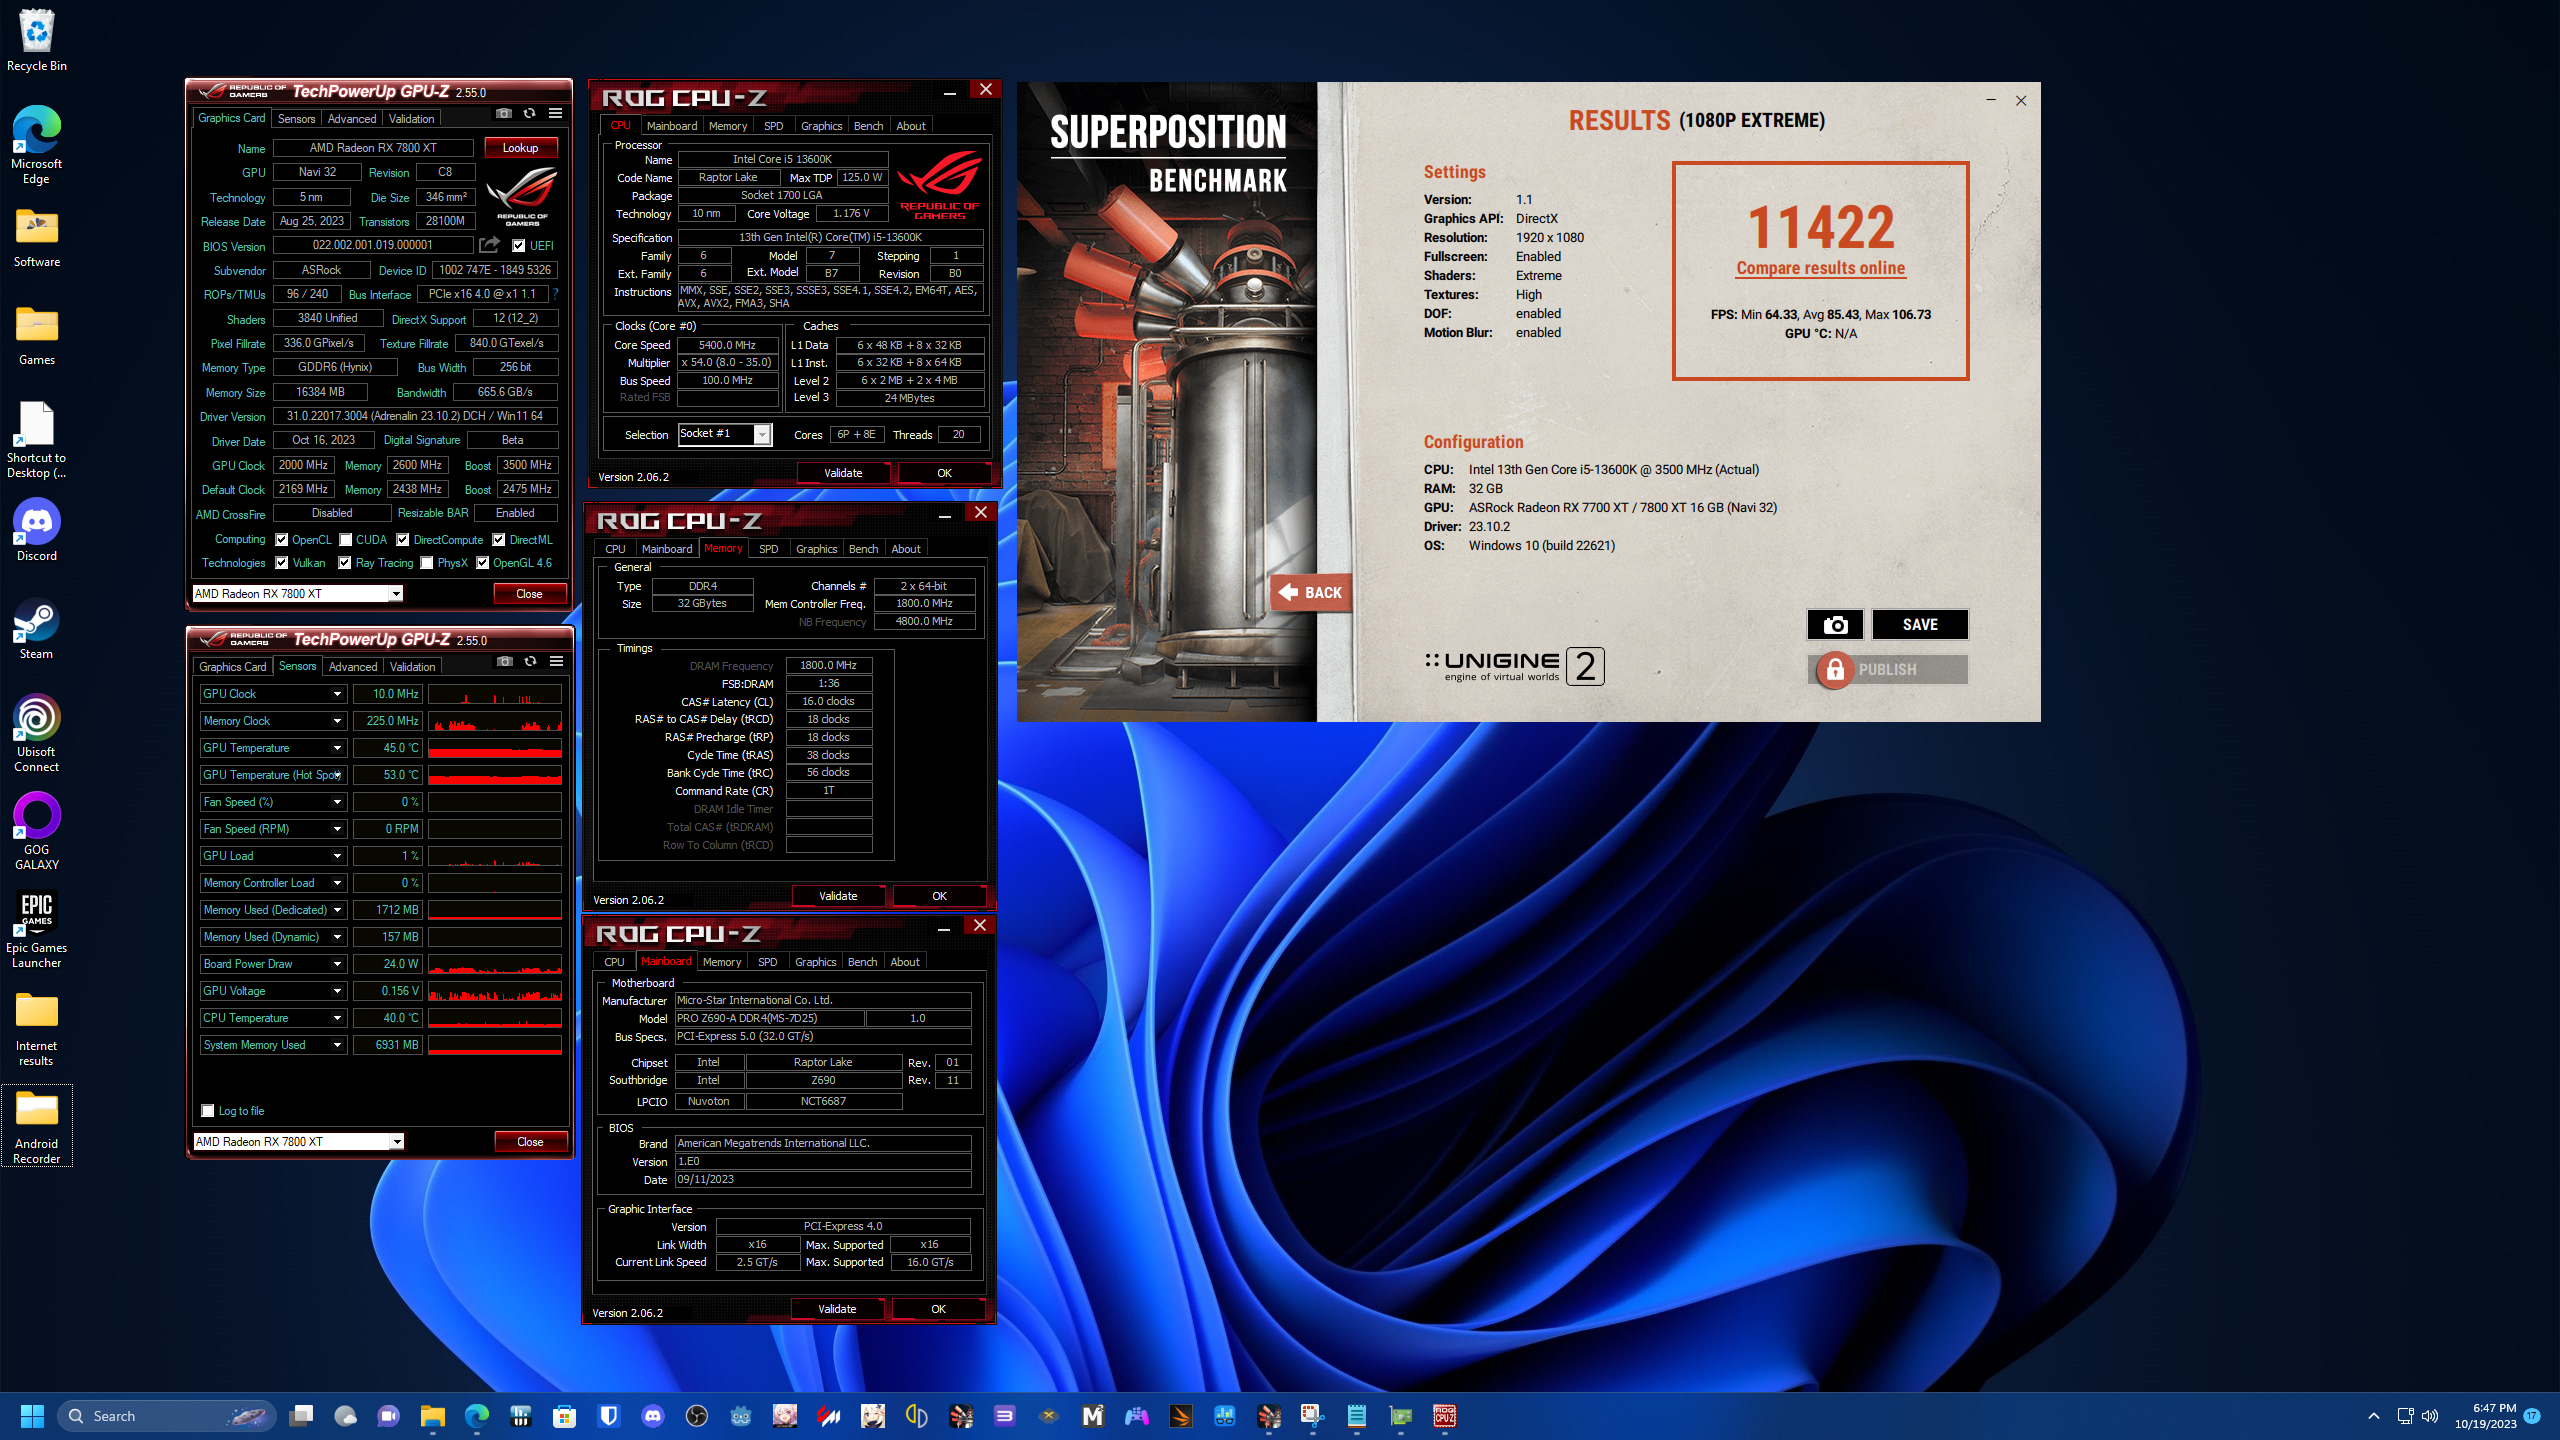Open Bench tab in middle CPU-Z window
This screenshot has width=2560, height=1440.
[x=863, y=549]
